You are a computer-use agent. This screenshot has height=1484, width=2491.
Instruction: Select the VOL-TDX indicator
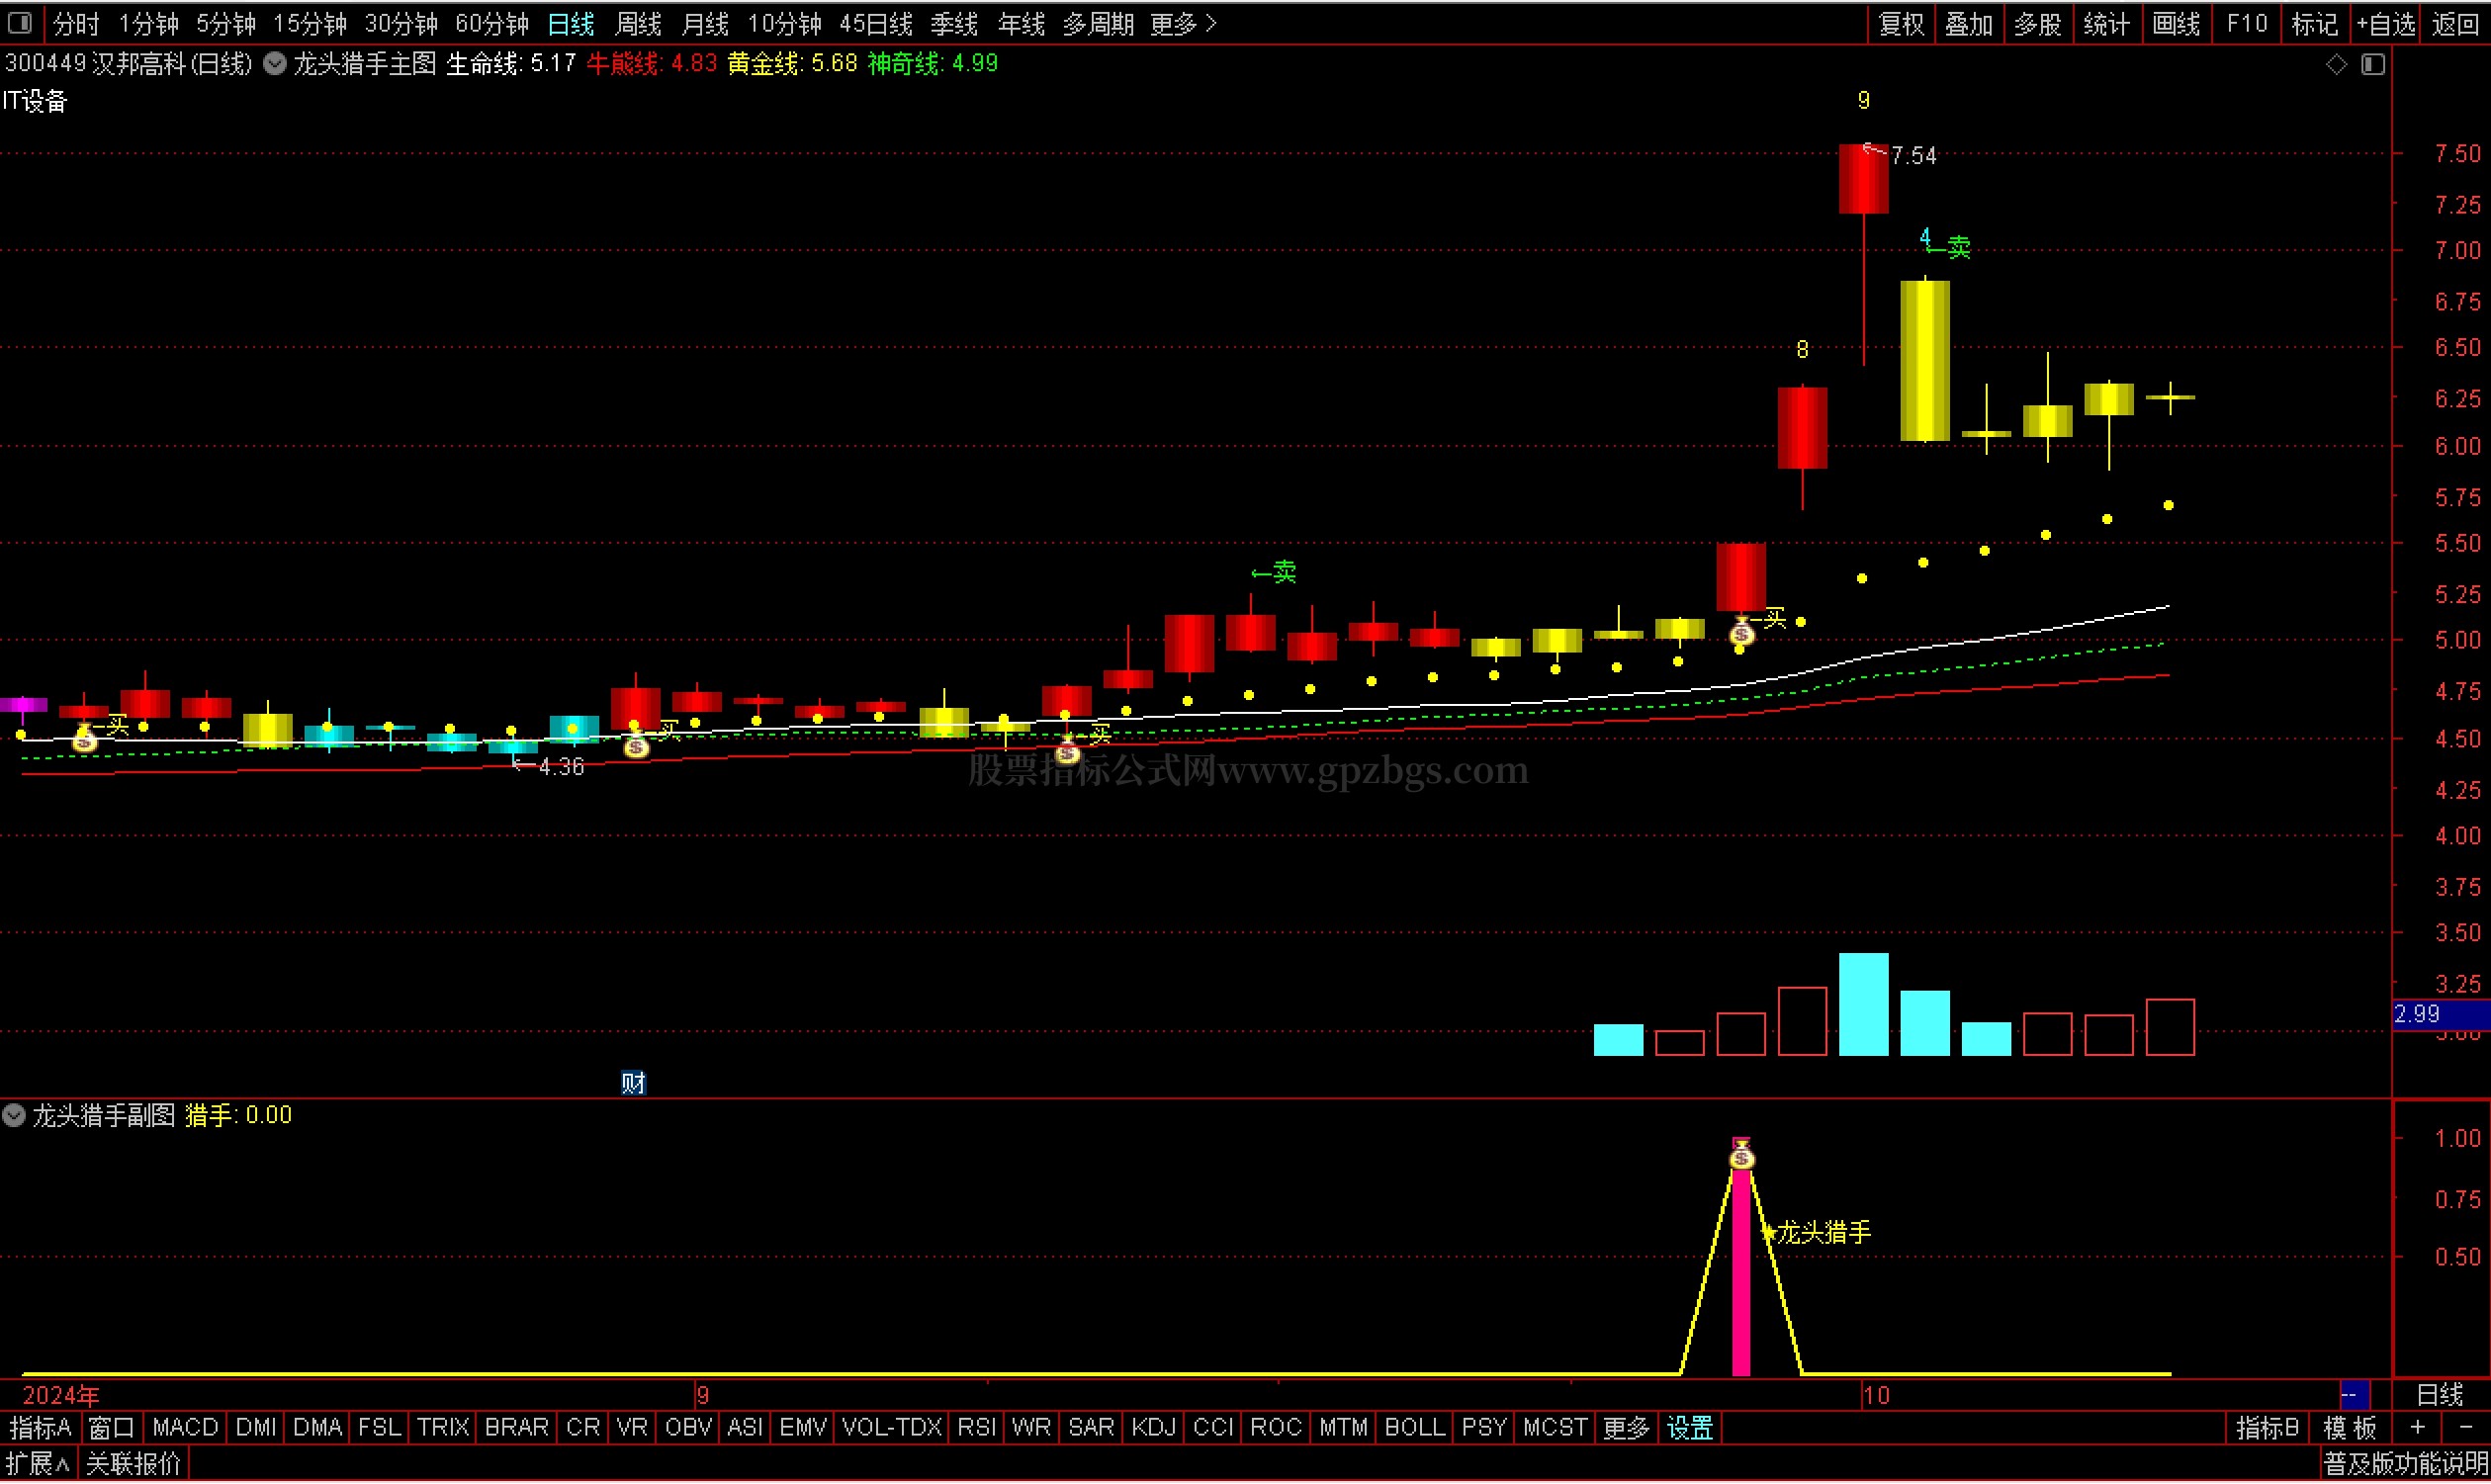coord(892,1428)
